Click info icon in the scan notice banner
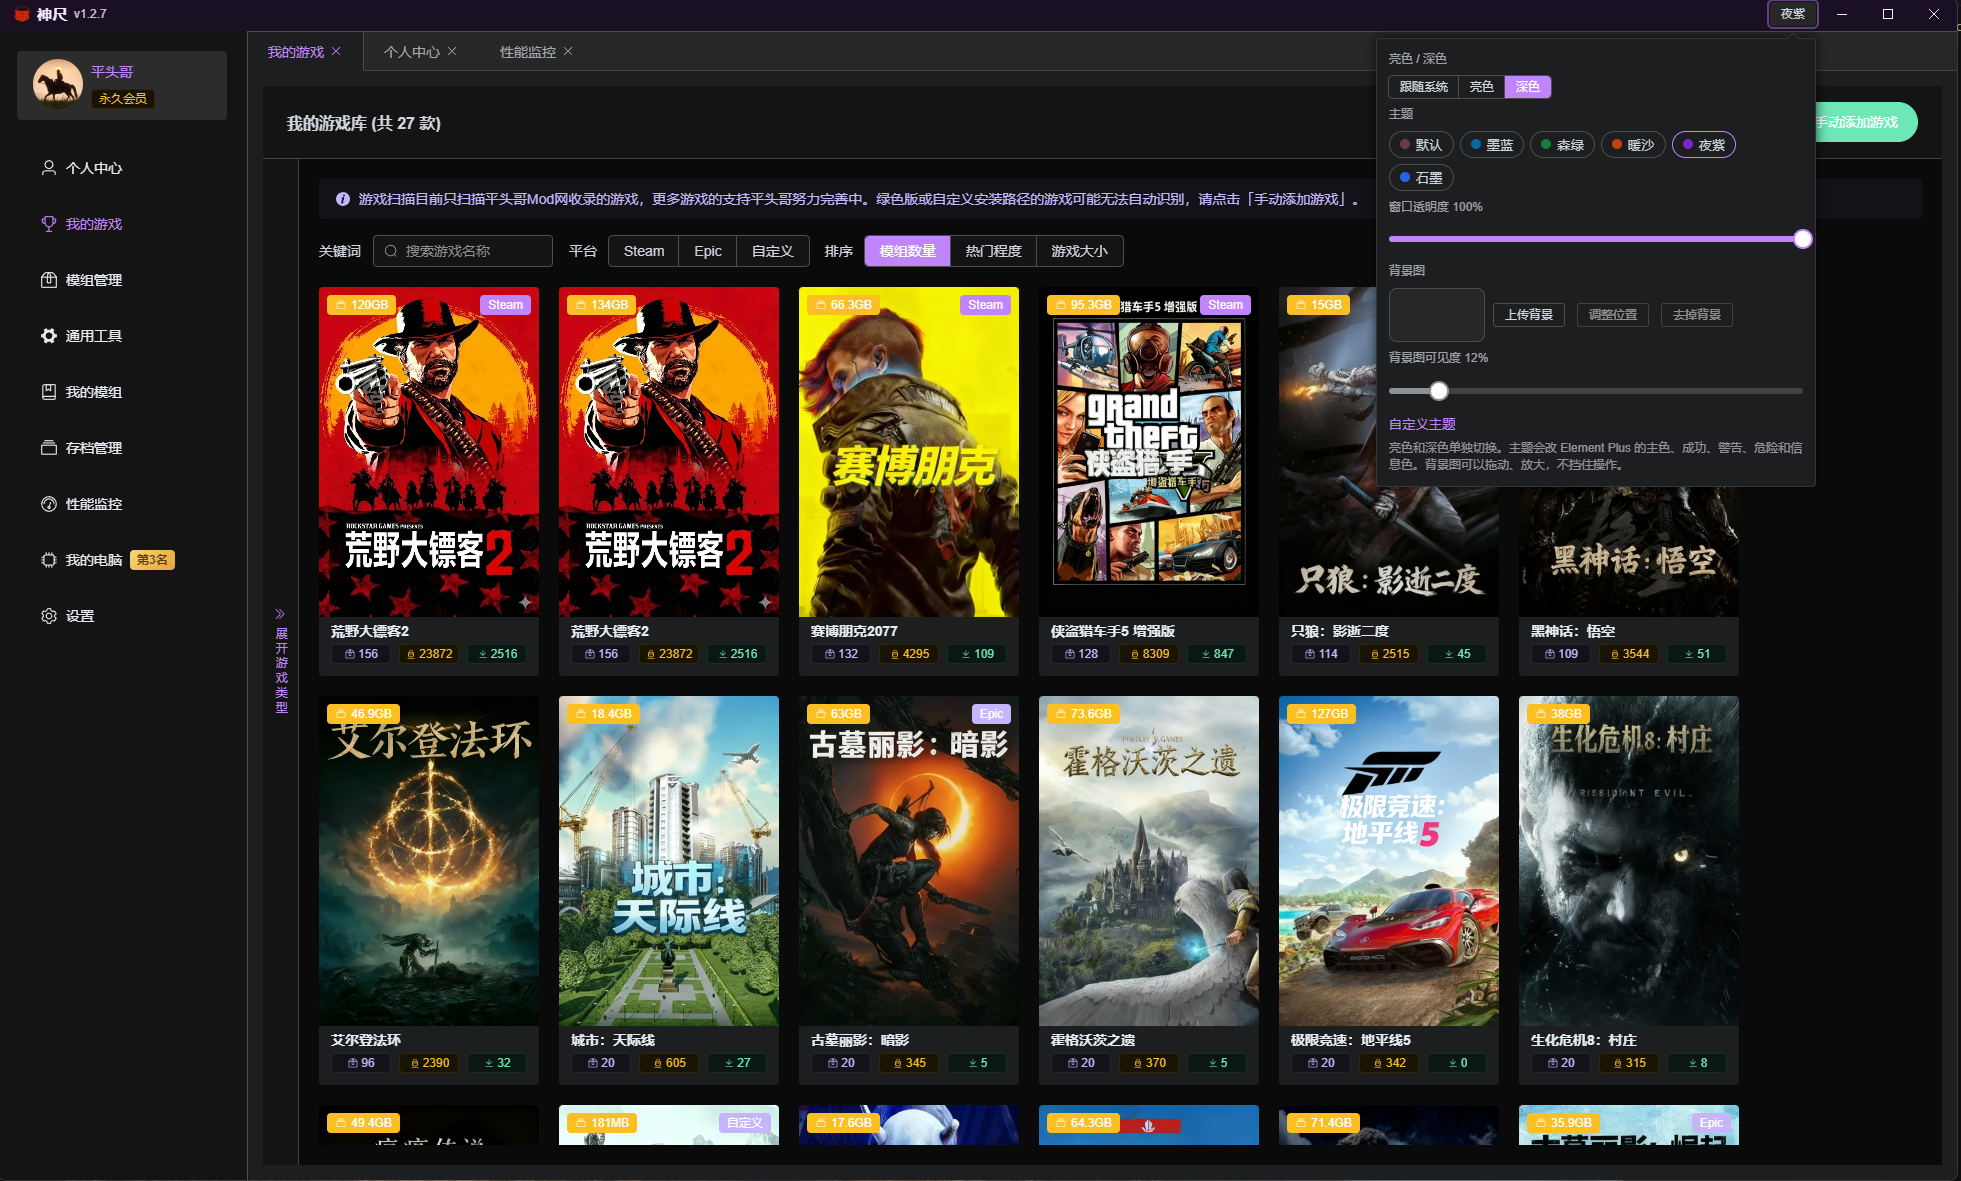1961x1181 pixels. point(343,199)
